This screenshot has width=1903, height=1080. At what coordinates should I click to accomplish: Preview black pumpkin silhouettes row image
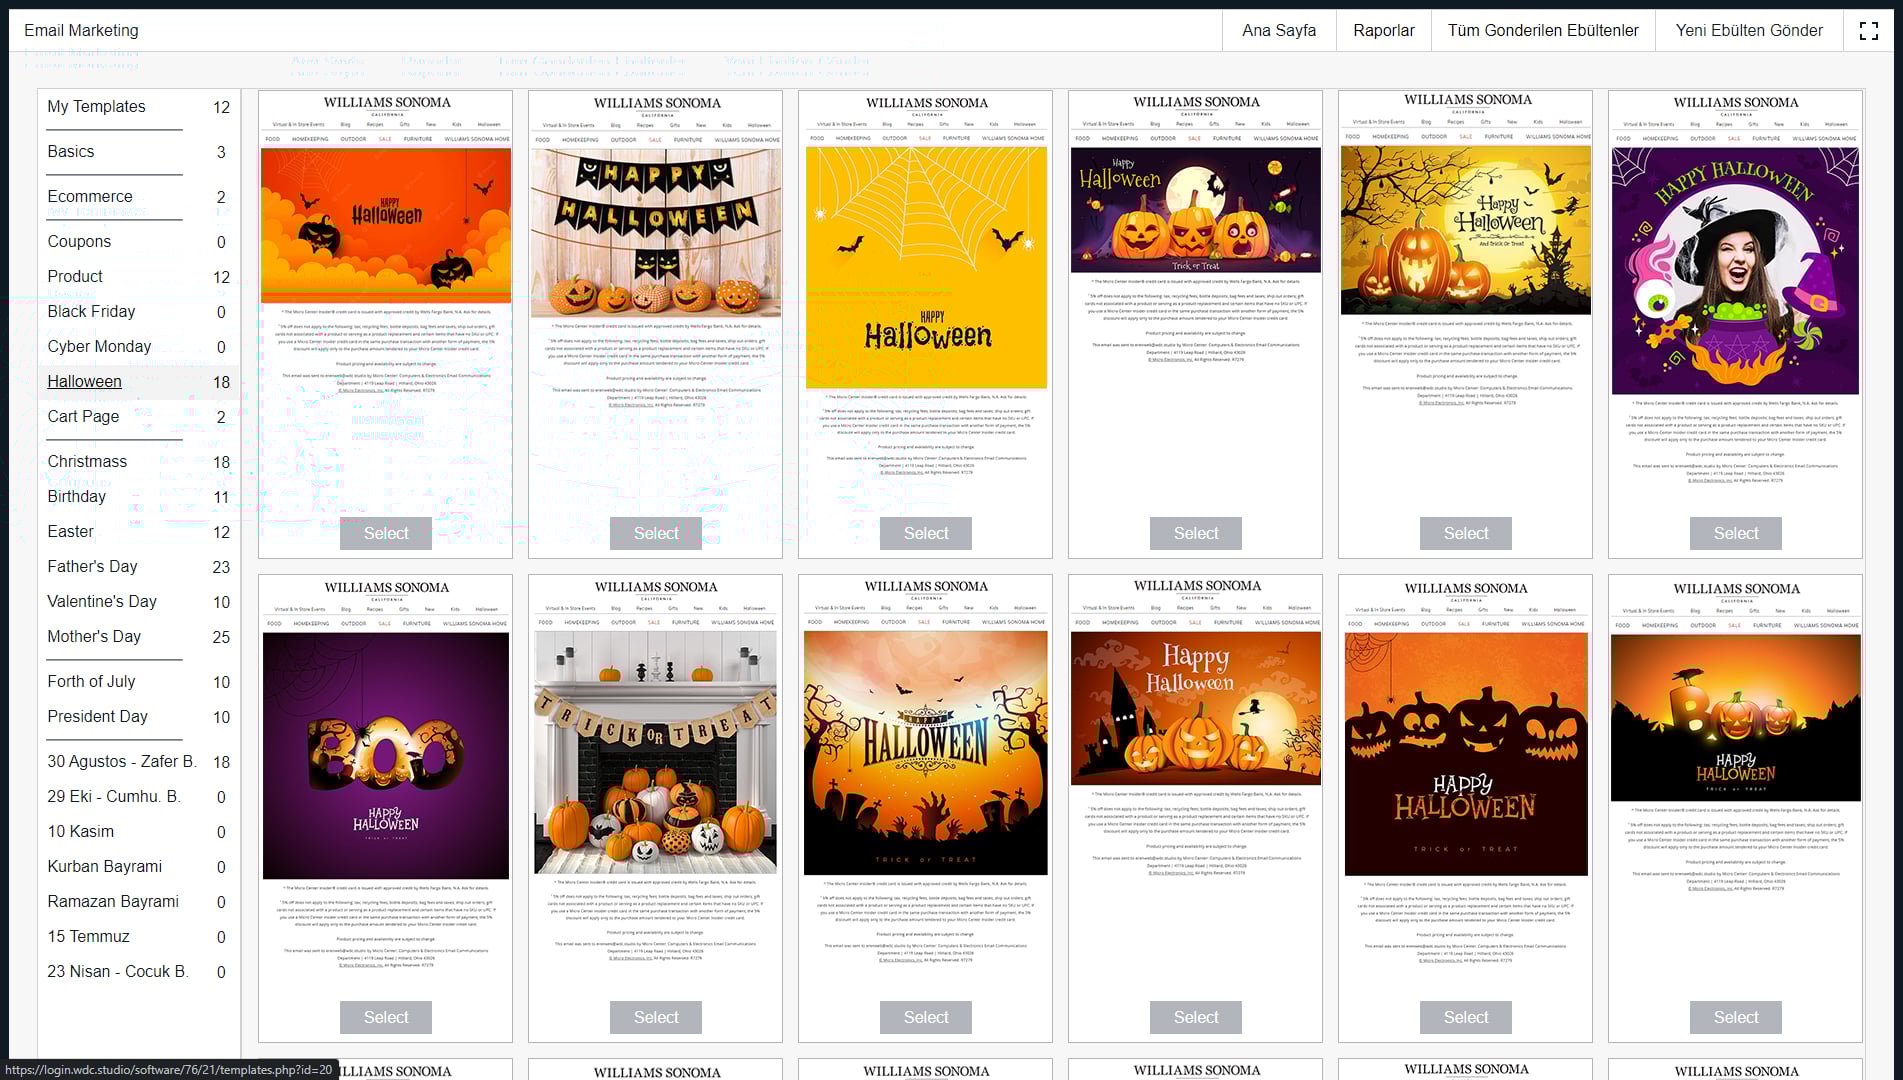tap(1466, 754)
